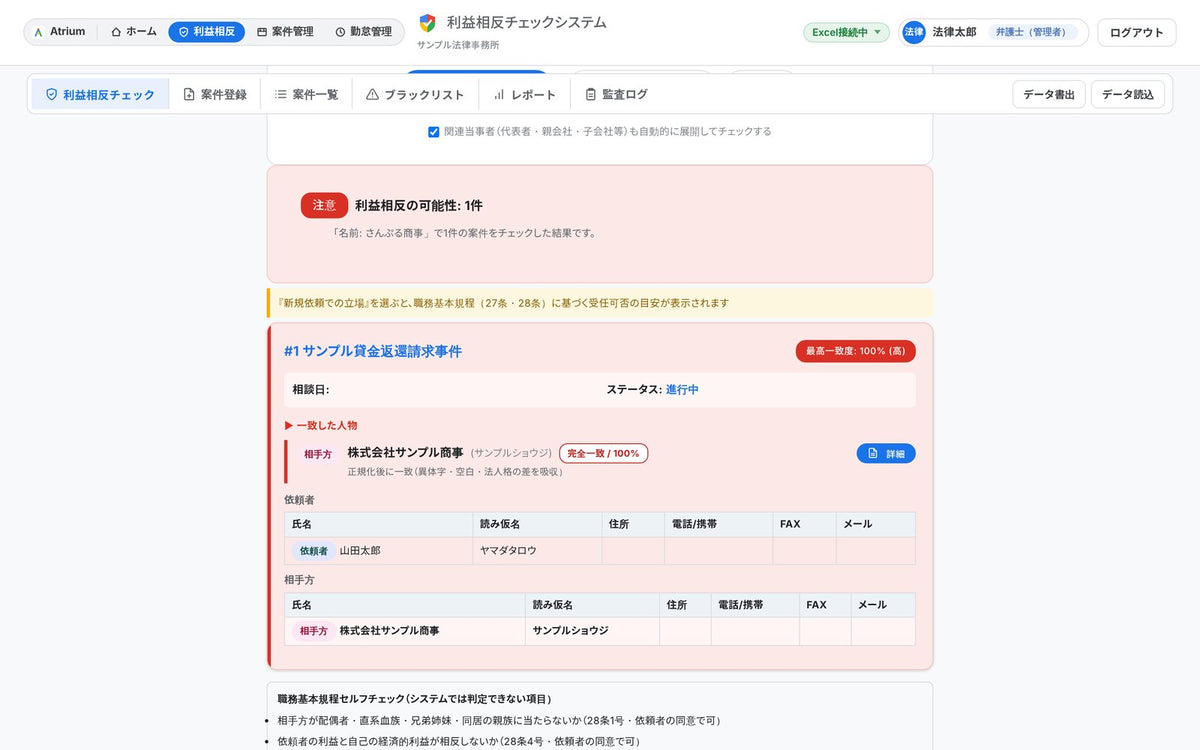Collapse the 一致した人物 triangle section
This screenshot has height=750, width=1200.
point(321,425)
